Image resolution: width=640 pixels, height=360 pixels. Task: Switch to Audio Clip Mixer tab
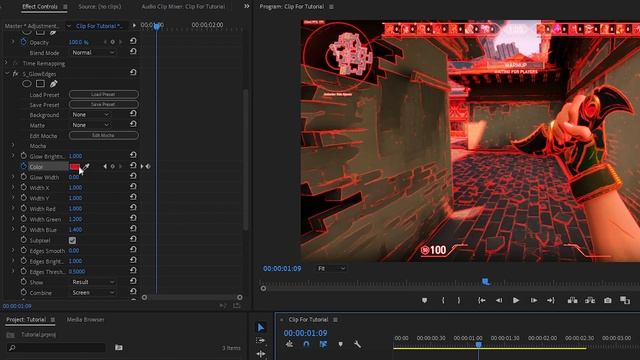[x=183, y=7]
